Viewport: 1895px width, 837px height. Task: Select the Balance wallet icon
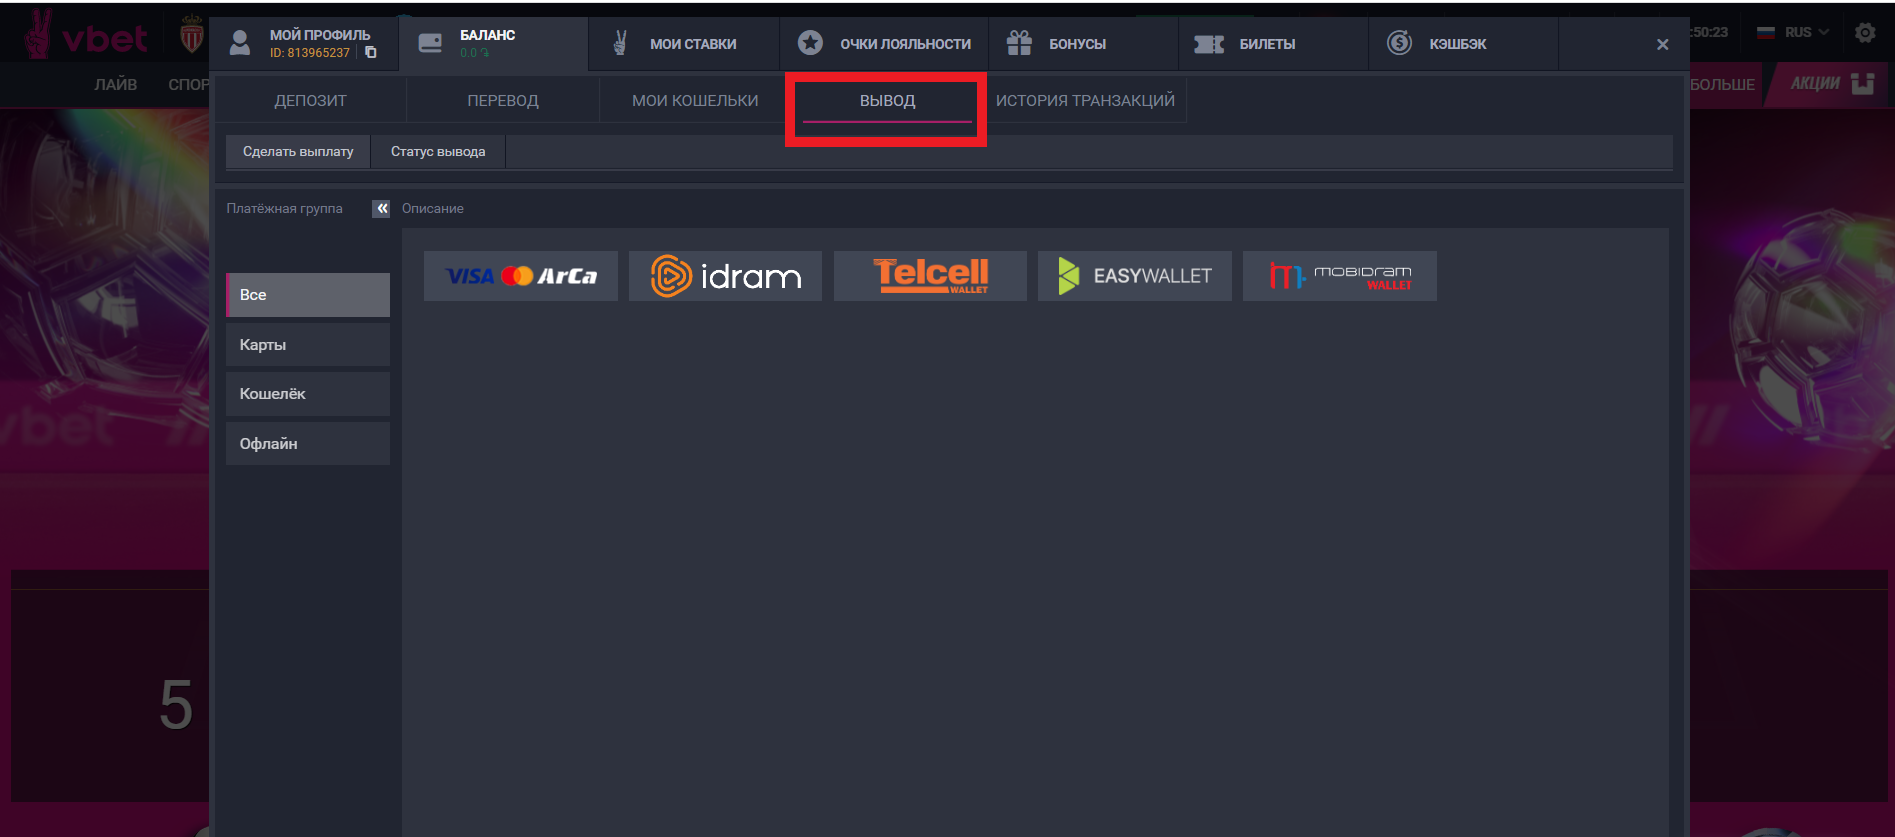click(x=430, y=43)
